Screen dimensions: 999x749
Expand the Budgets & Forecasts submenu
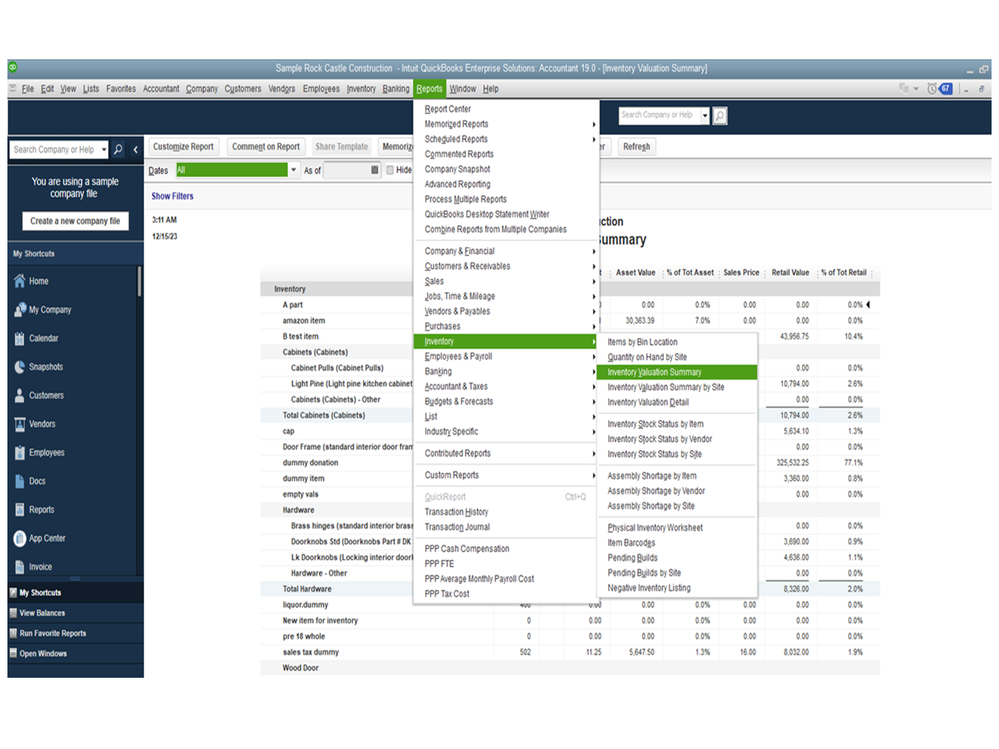click(x=506, y=401)
